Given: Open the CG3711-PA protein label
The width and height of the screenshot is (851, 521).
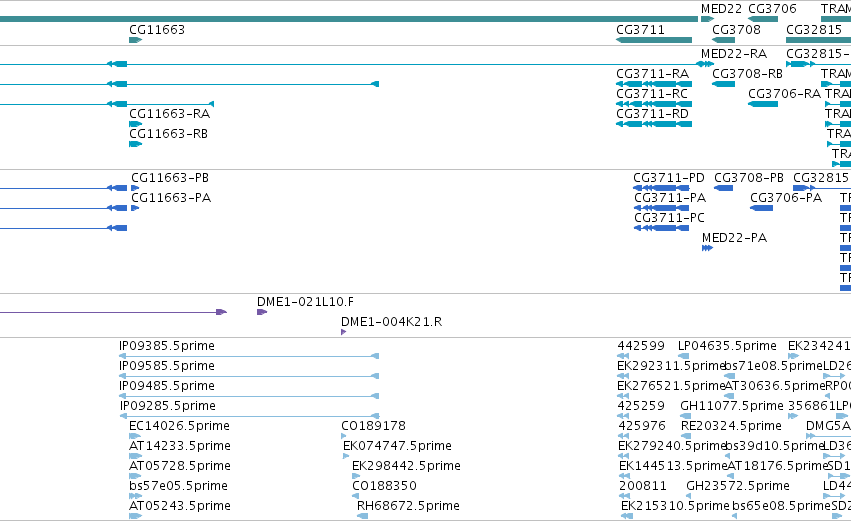Looking at the screenshot, I should coord(670,198).
